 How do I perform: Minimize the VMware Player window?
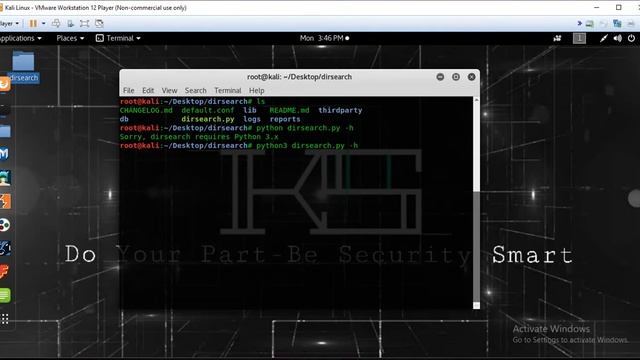point(596,7)
